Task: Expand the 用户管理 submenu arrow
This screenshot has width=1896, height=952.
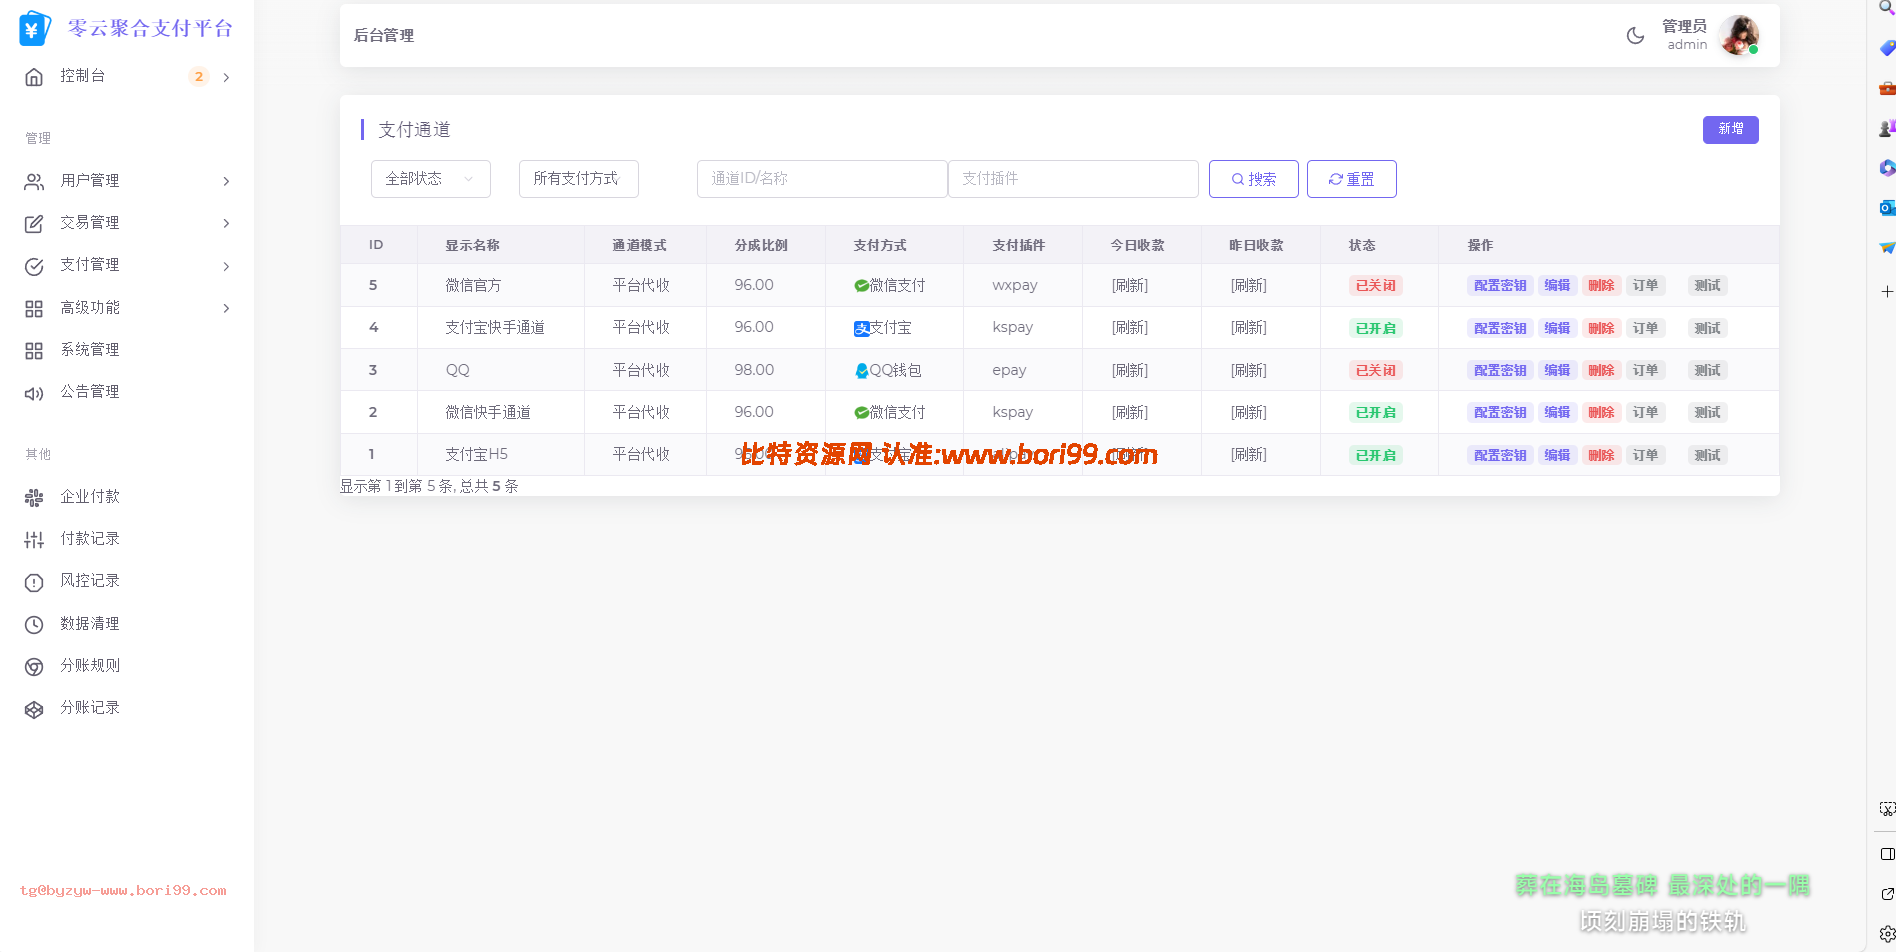Action: [226, 181]
